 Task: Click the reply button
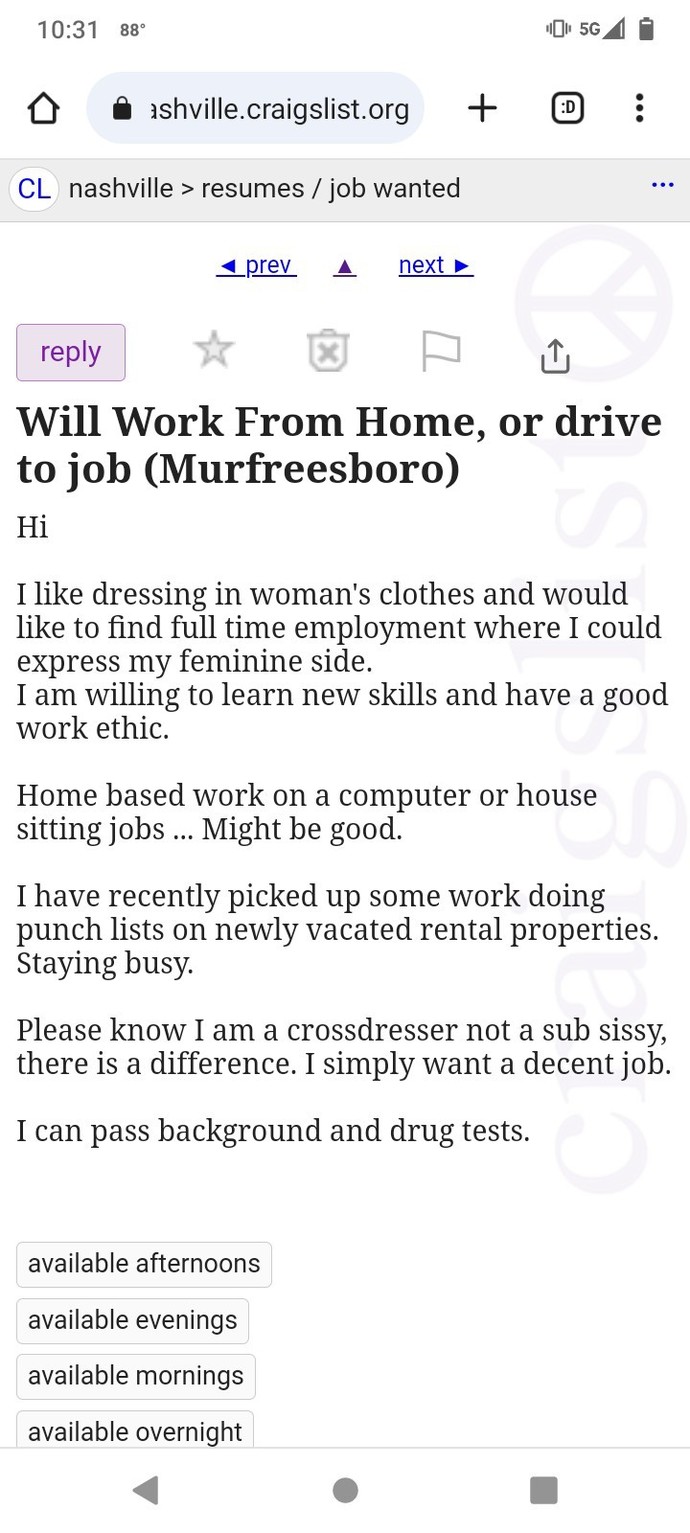pos(71,352)
